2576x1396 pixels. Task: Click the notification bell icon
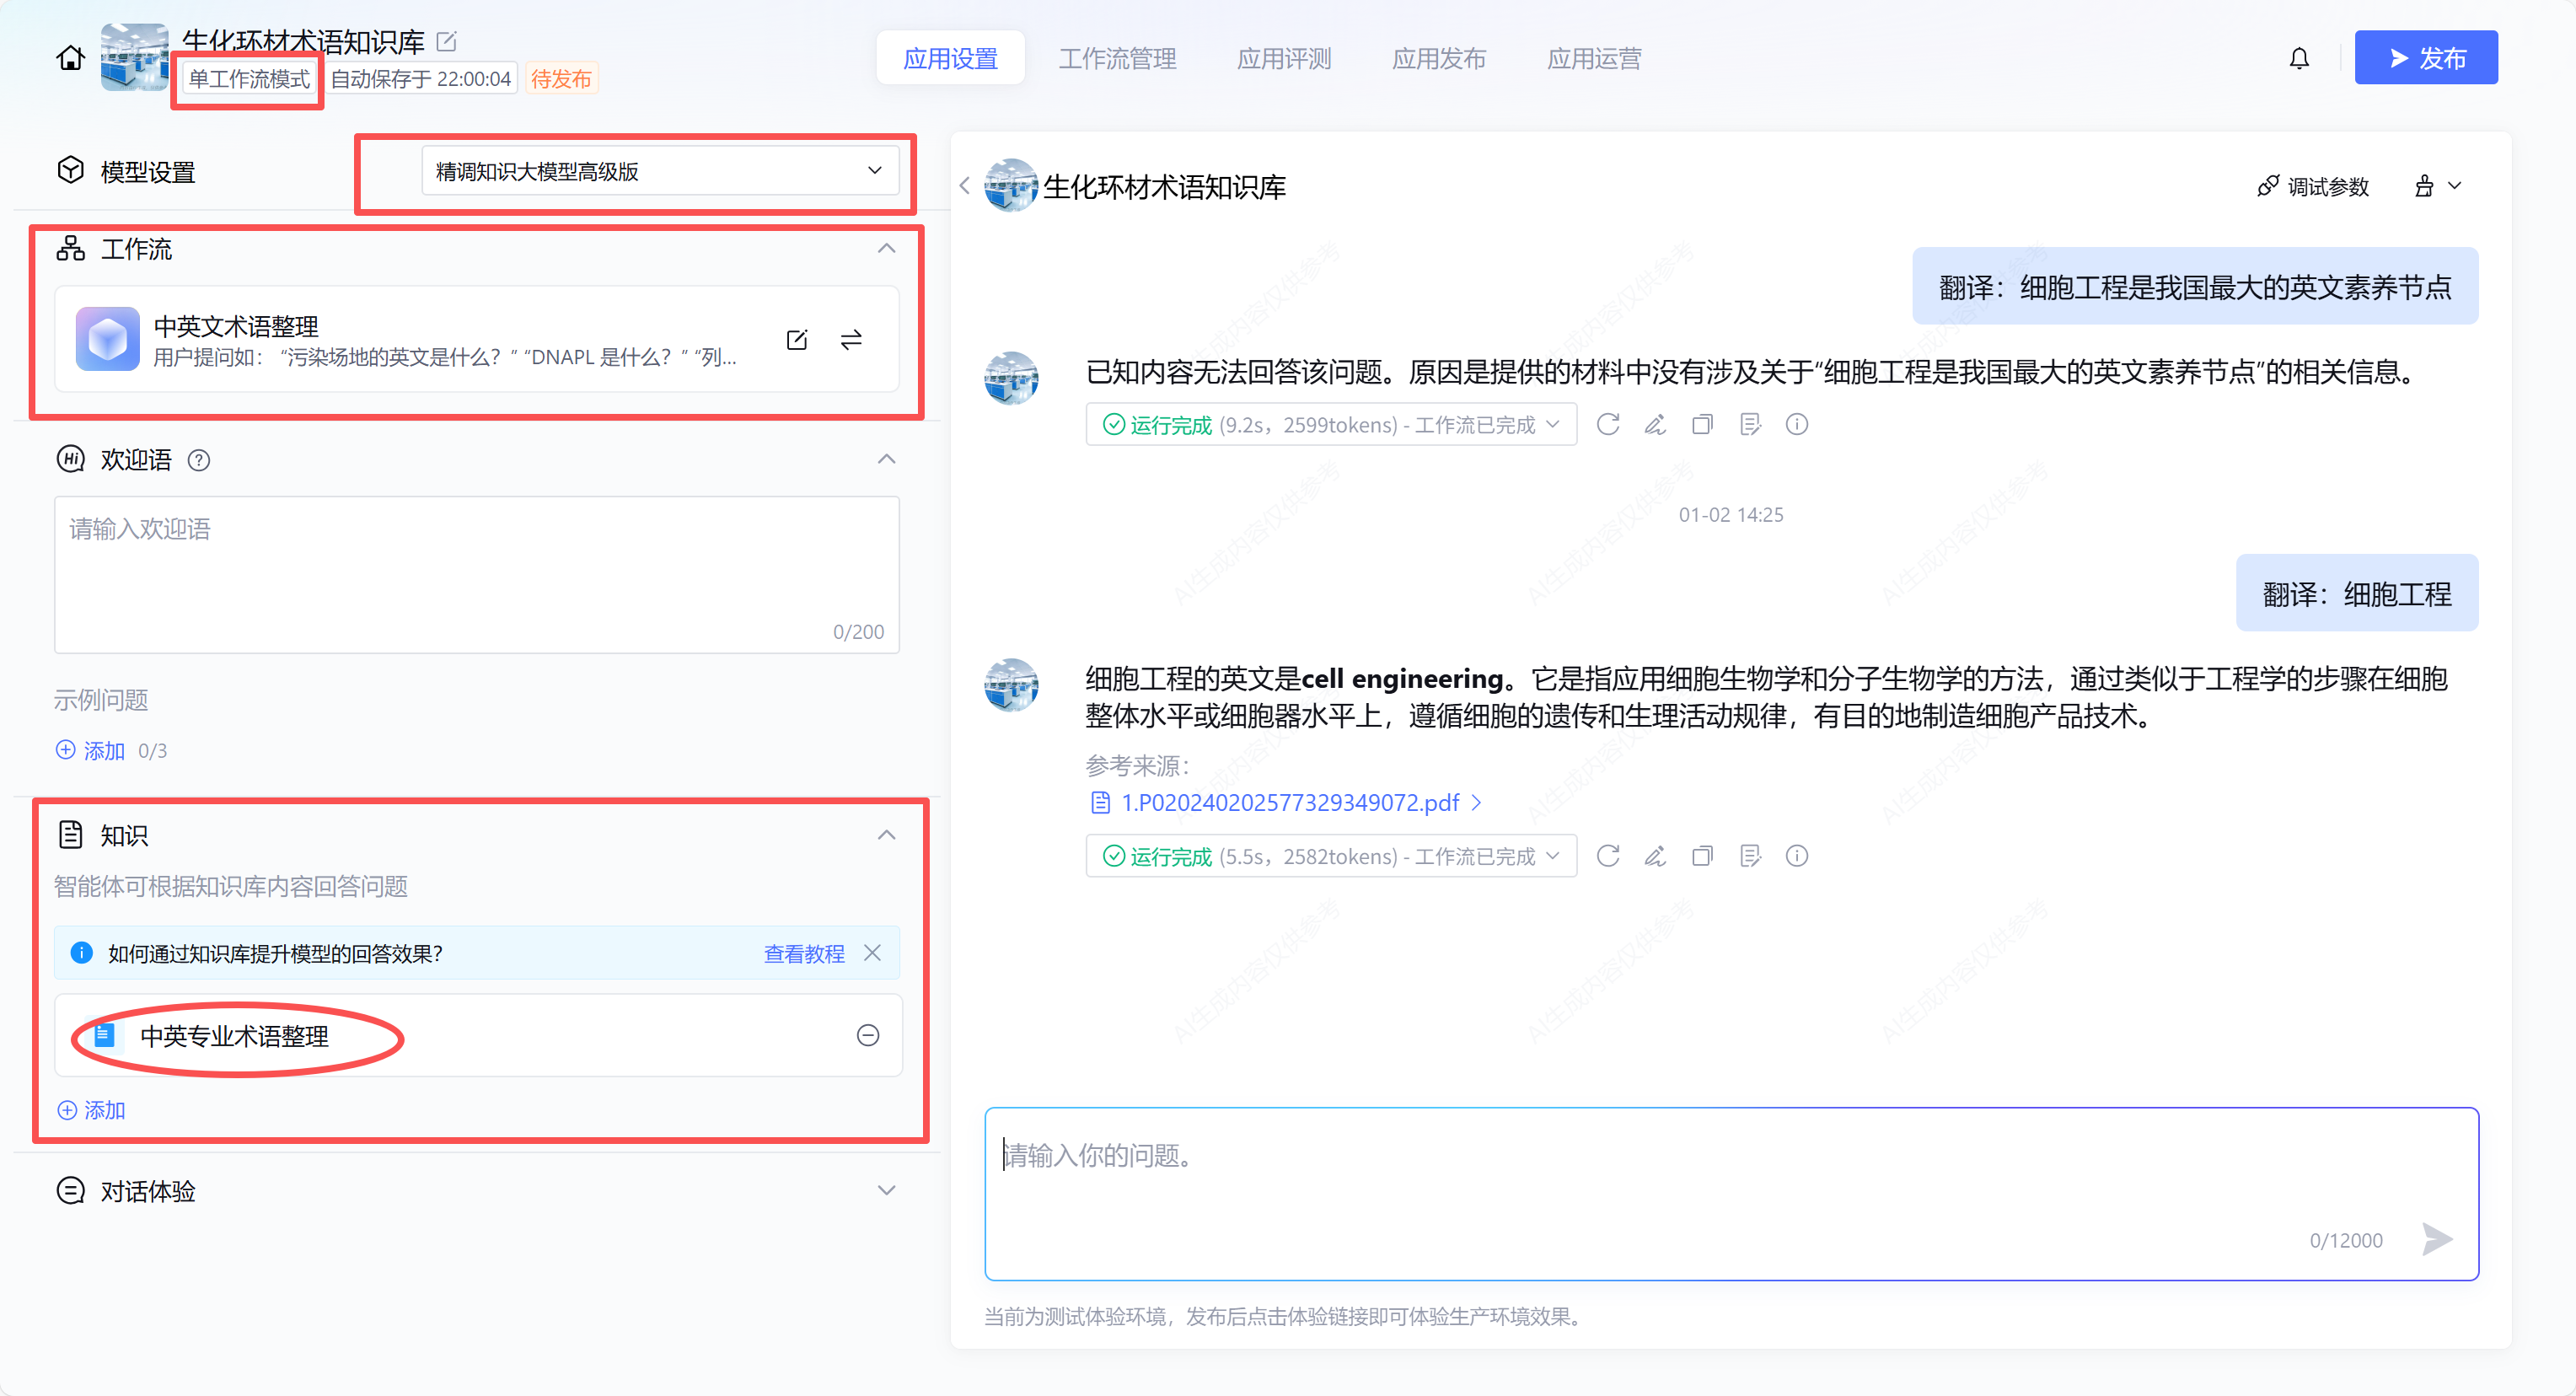pyautogui.click(x=2299, y=58)
